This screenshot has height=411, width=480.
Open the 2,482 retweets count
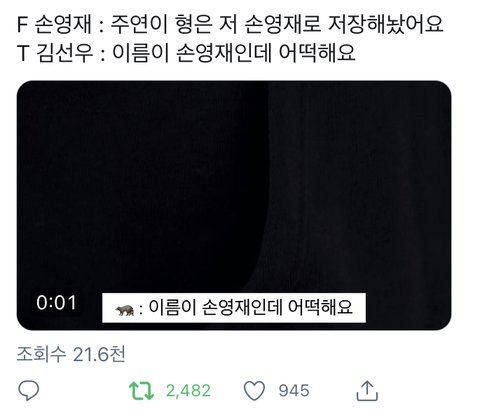pyautogui.click(x=188, y=391)
